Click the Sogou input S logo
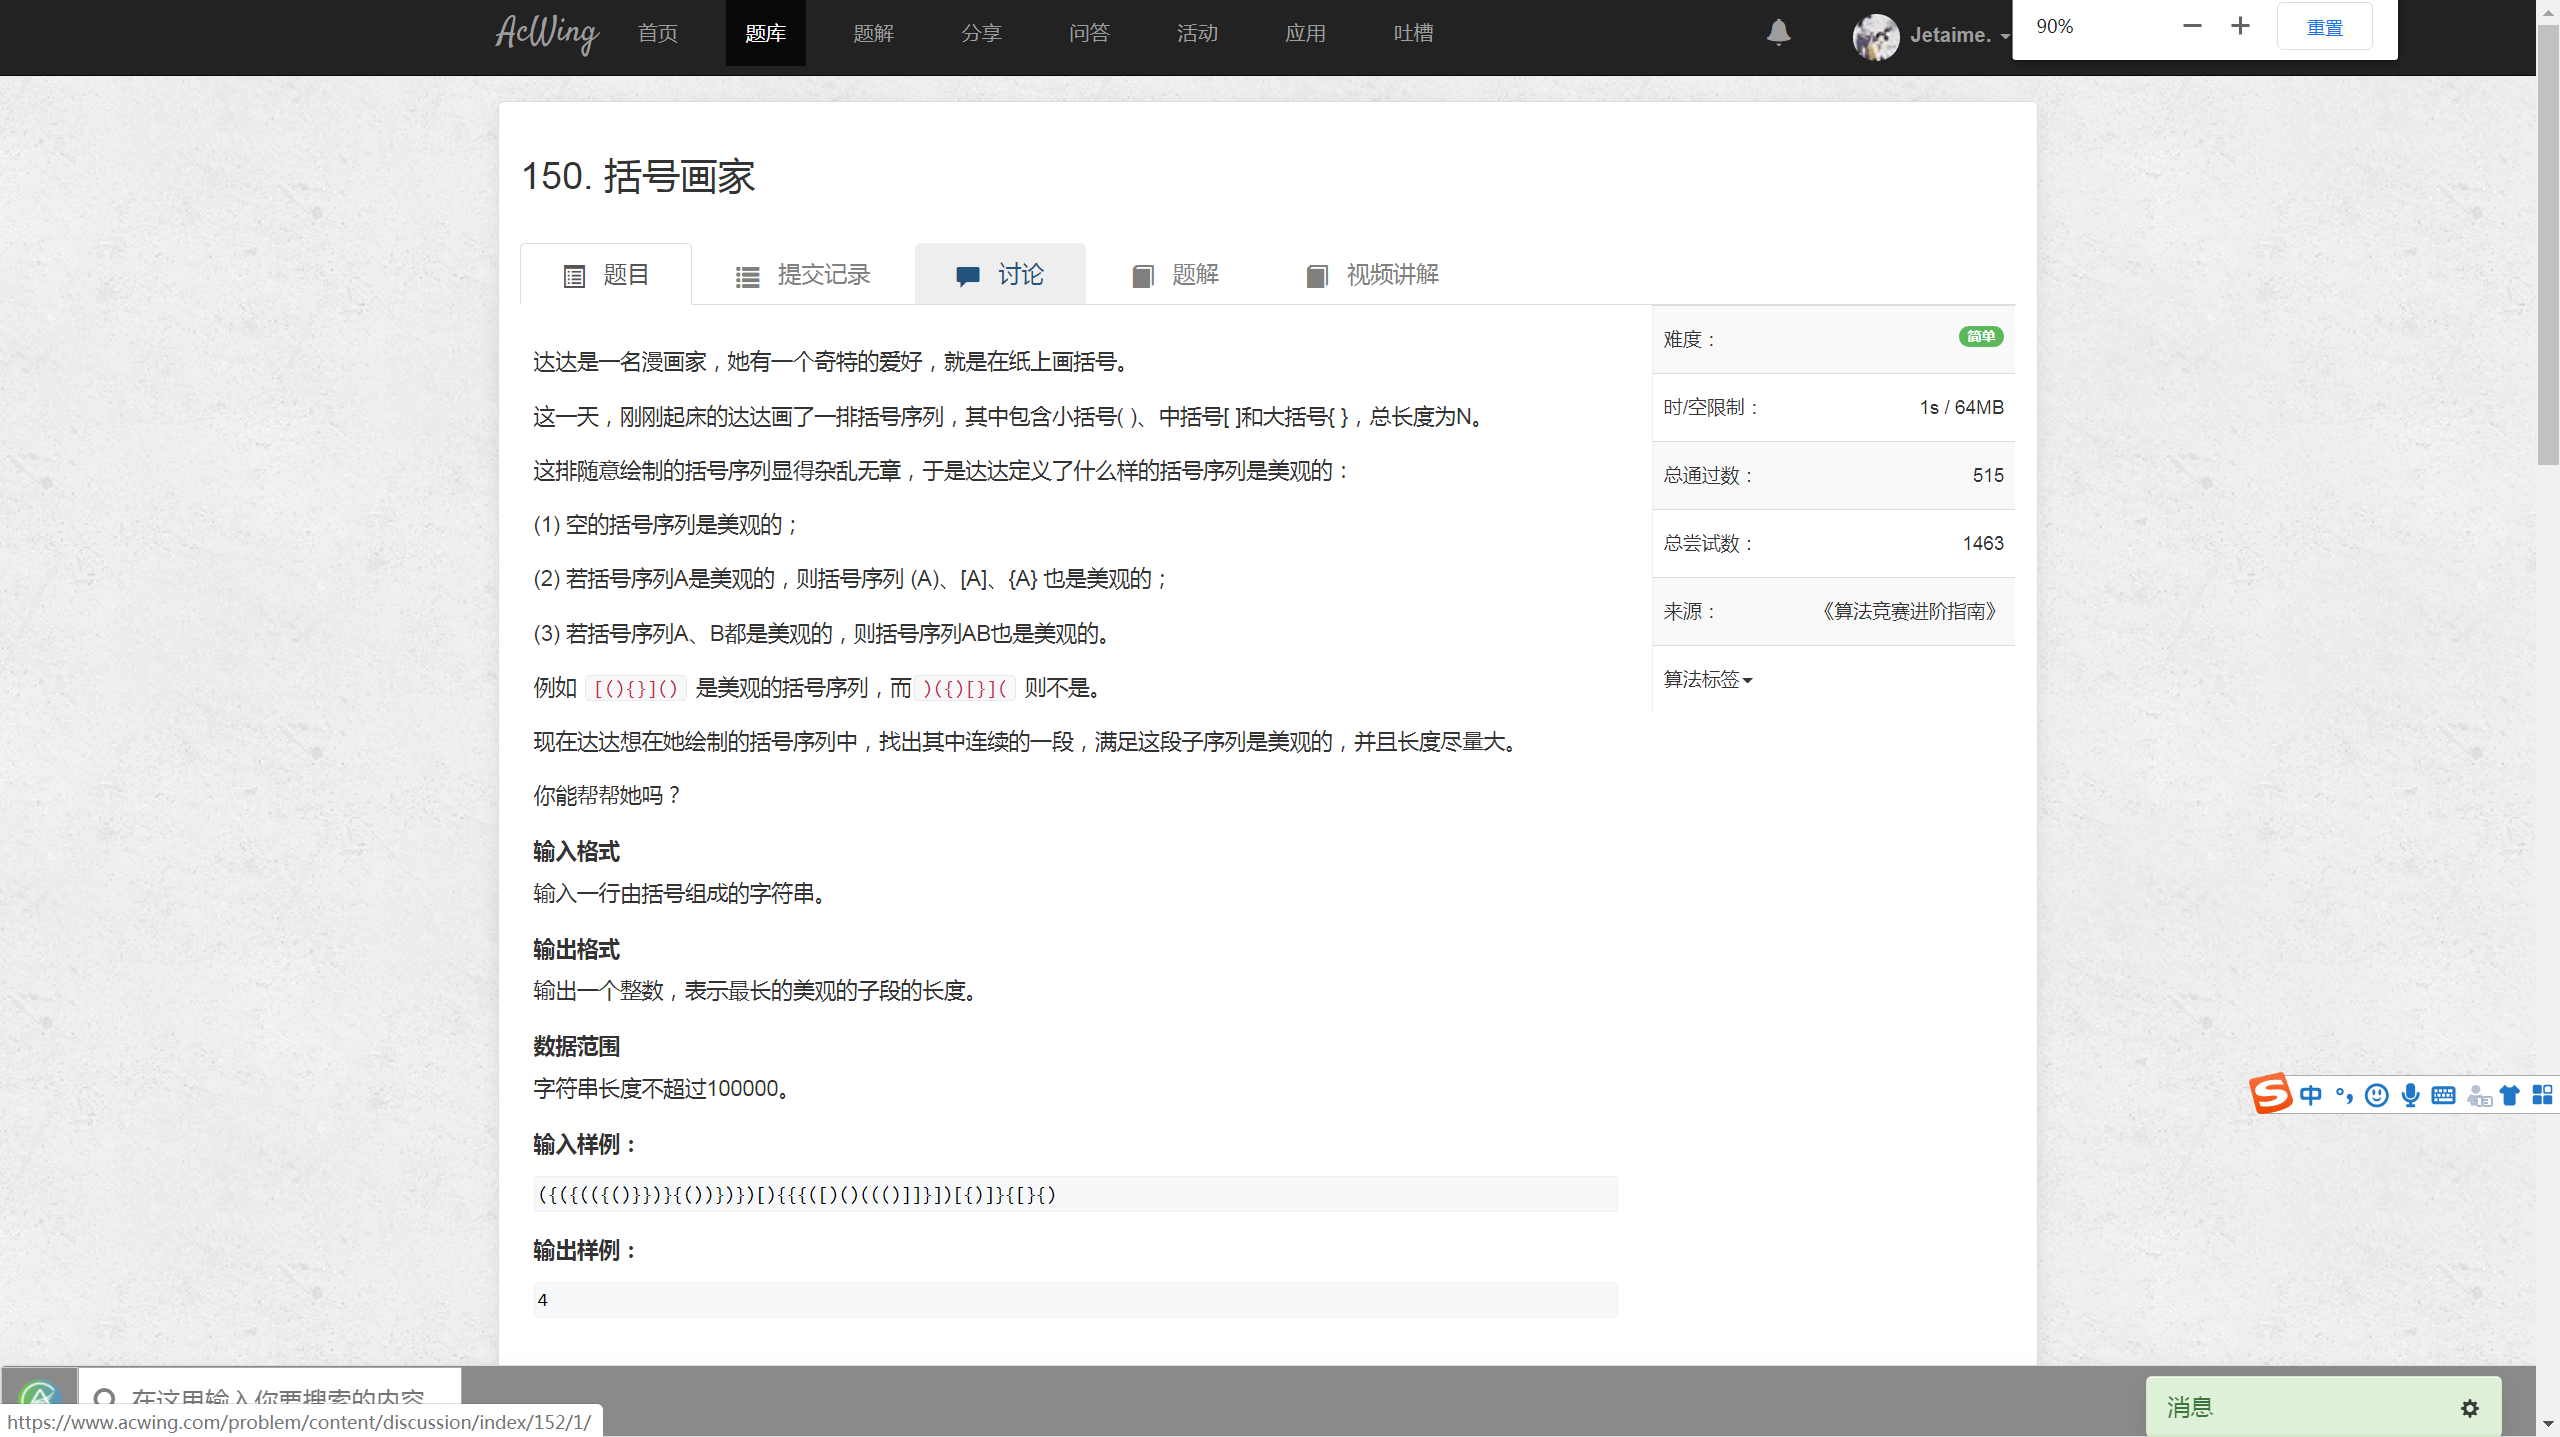 [2270, 1093]
